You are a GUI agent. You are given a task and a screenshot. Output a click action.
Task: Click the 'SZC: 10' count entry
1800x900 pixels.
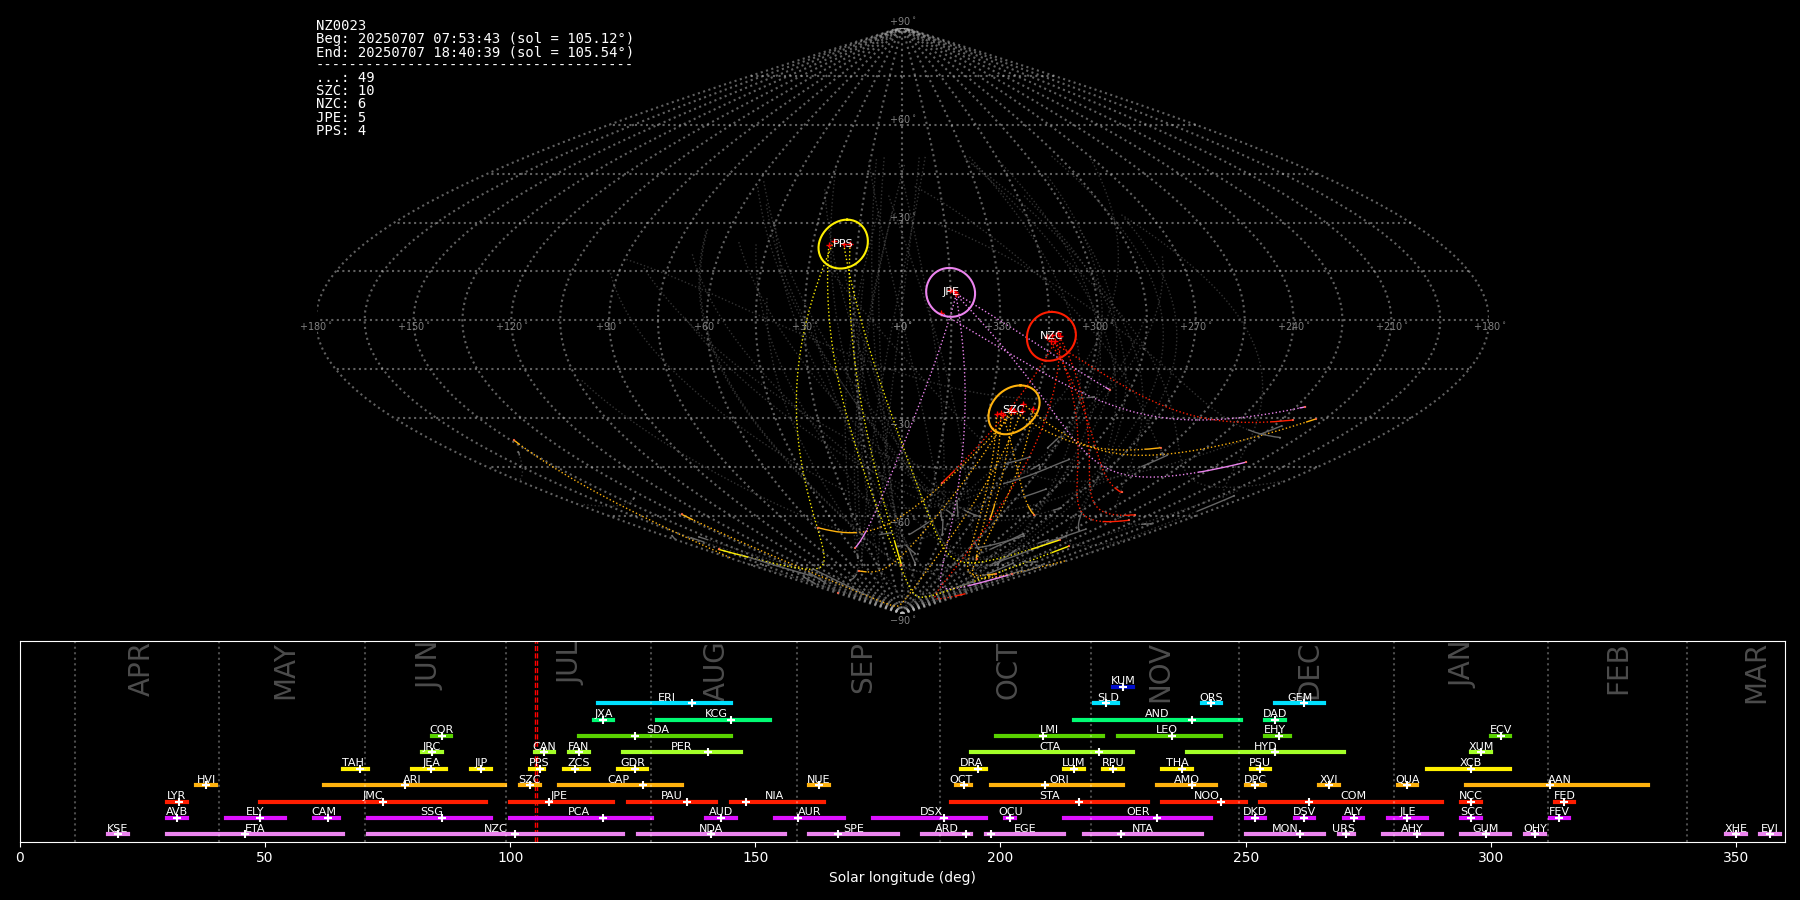(345, 91)
